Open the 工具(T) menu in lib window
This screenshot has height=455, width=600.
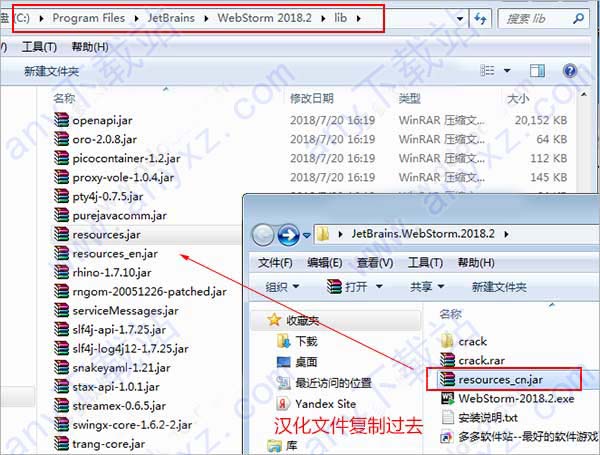coord(39,47)
